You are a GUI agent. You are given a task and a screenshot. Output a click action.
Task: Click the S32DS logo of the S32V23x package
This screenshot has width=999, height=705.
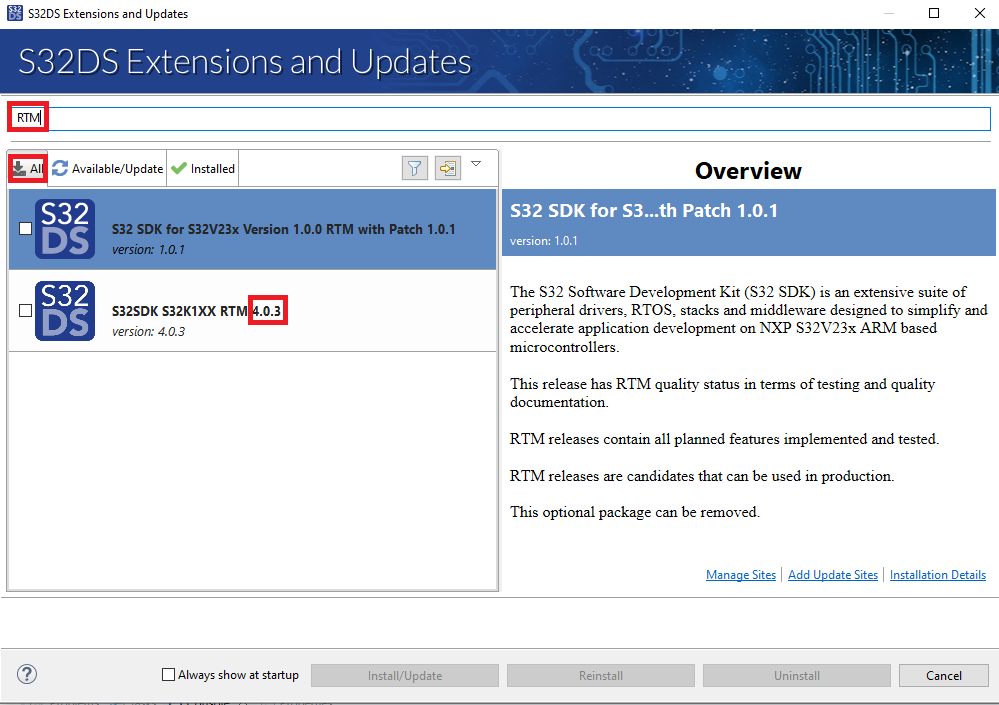click(x=64, y=229)
